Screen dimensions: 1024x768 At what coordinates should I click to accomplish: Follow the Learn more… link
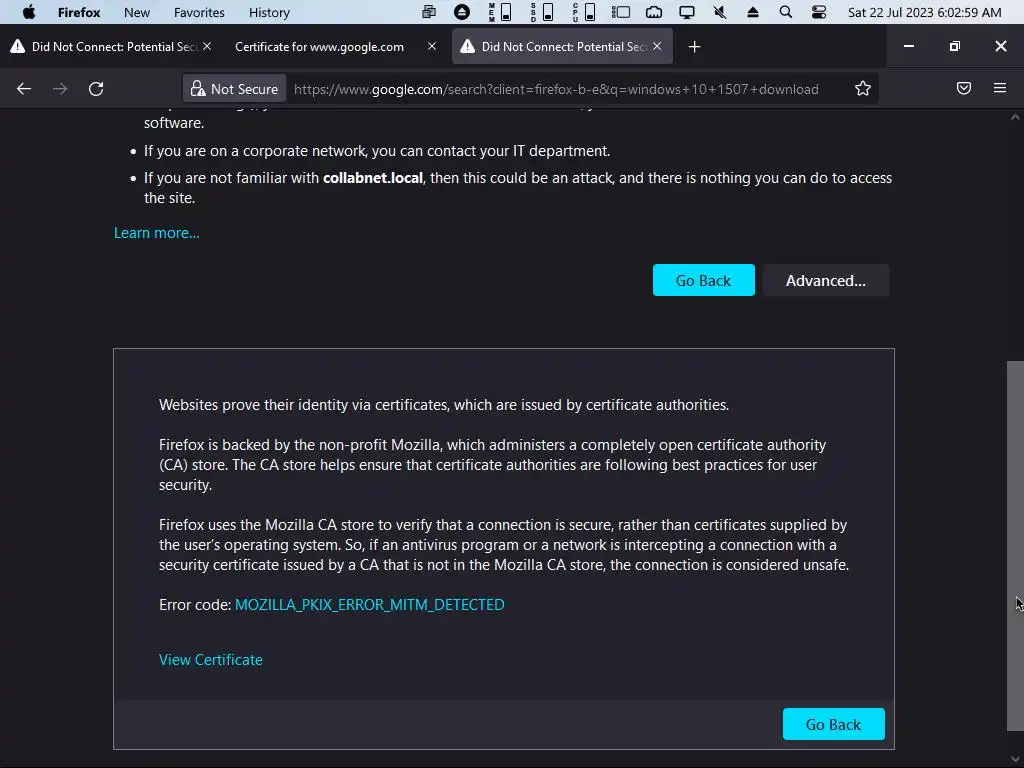pyautogui.click(x=157, y=233)
